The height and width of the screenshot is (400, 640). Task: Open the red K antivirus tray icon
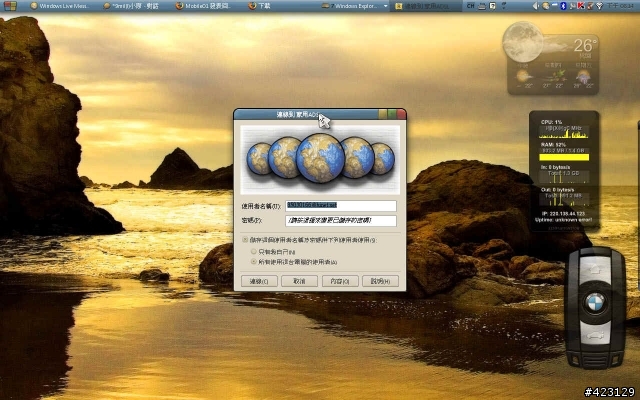[x=581, y=6]
